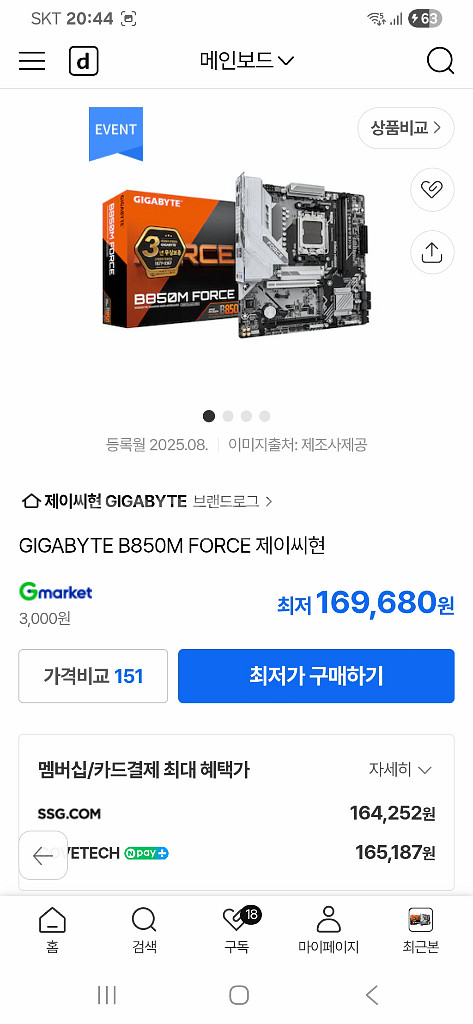Select the fourth image carousel dot

265,416
